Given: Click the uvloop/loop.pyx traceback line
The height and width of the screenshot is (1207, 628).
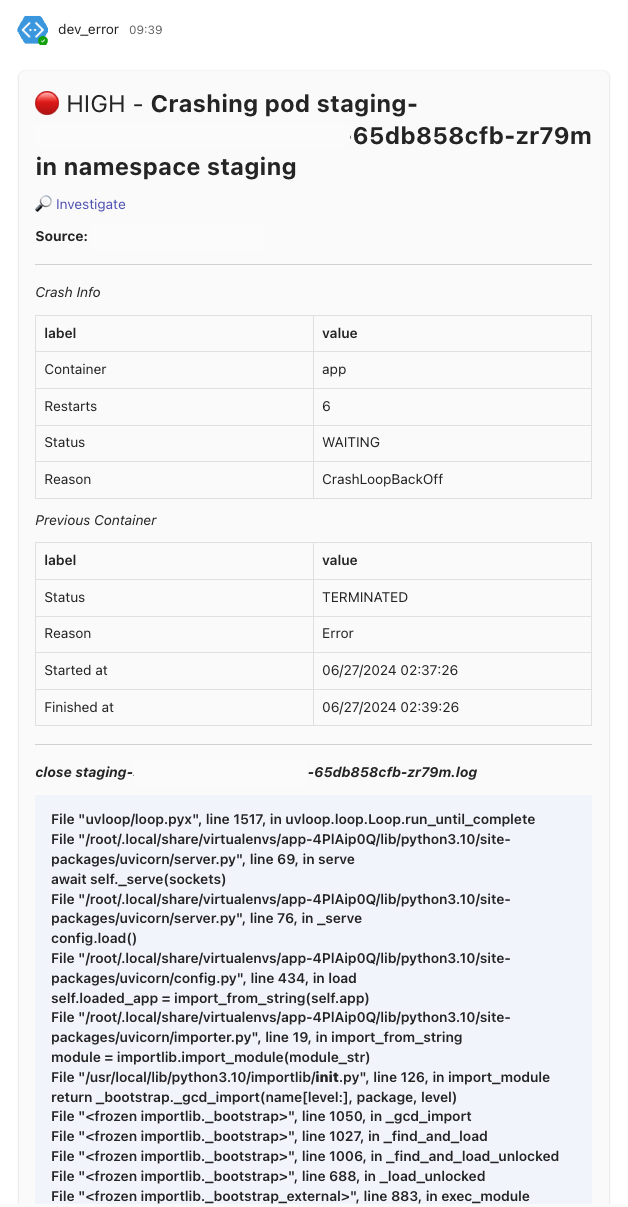Looking at the screenshot, I should 293,819.
